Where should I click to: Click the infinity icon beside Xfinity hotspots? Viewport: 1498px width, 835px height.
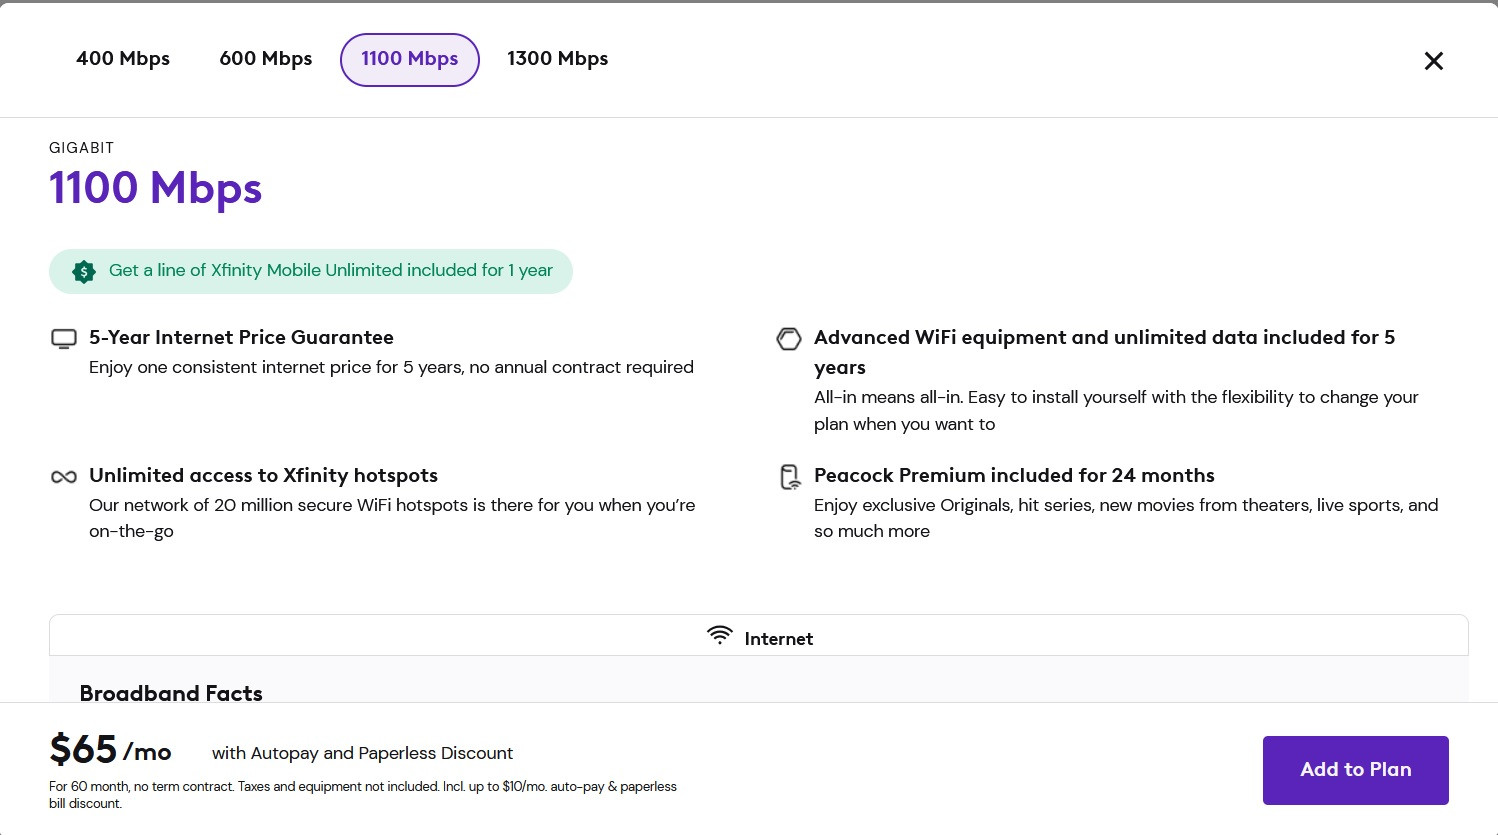(64, 477)
